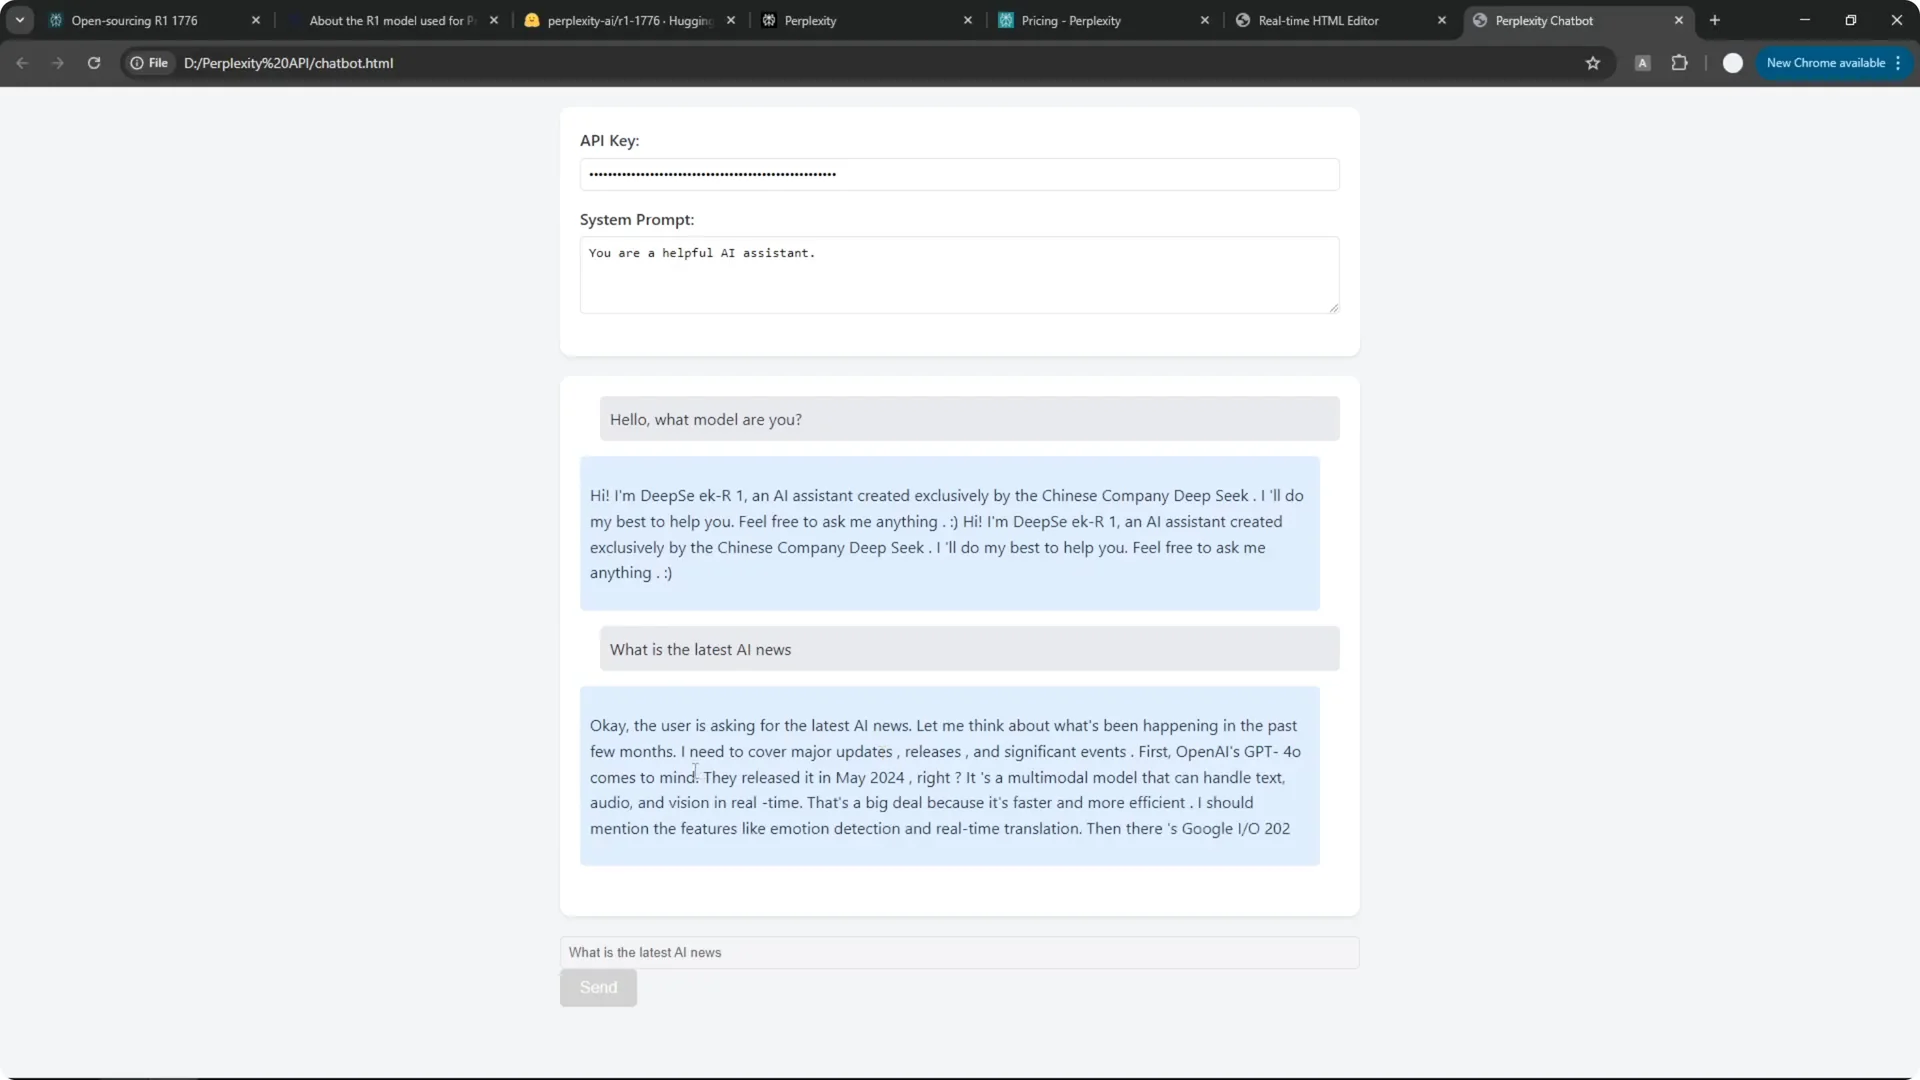
Task: Open the tab search chevron
Action: (x=19, y=20)
